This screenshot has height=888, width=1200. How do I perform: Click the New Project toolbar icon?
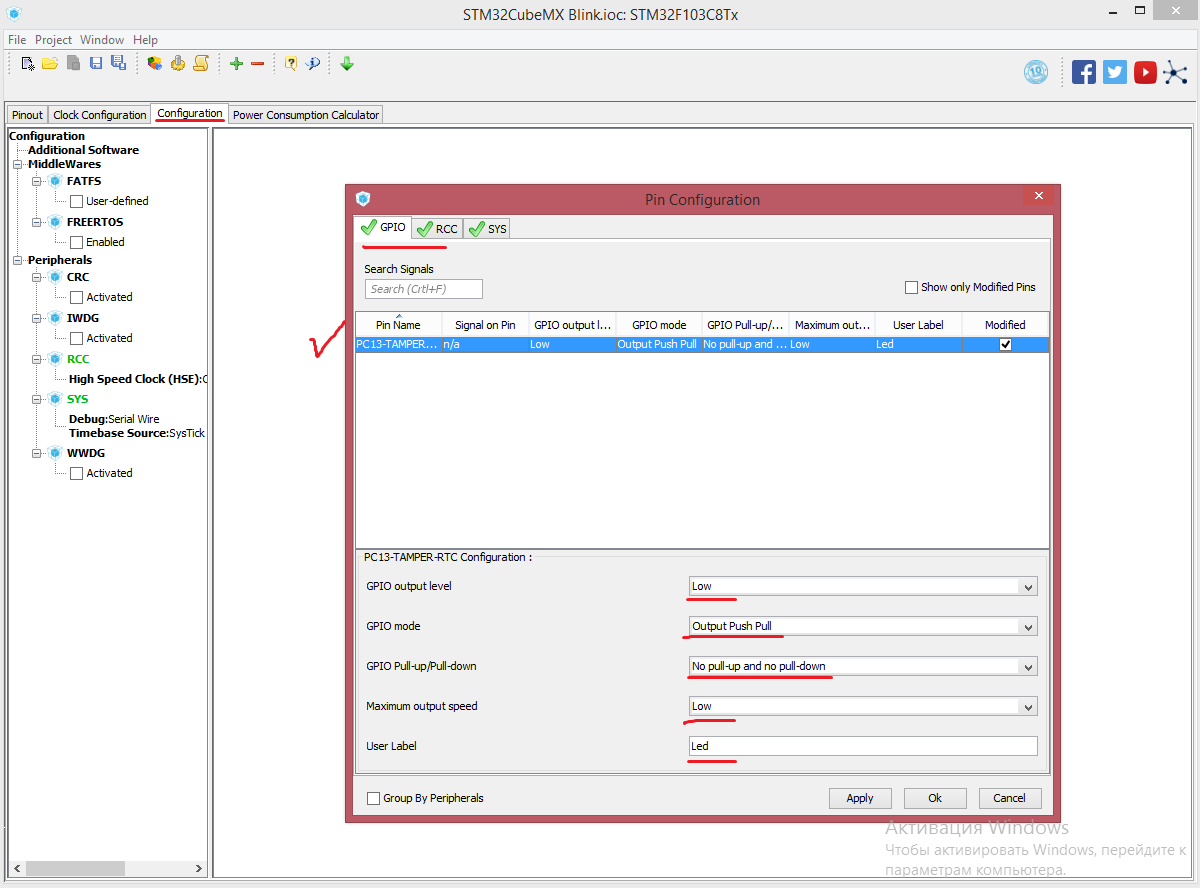pos(28,64)
